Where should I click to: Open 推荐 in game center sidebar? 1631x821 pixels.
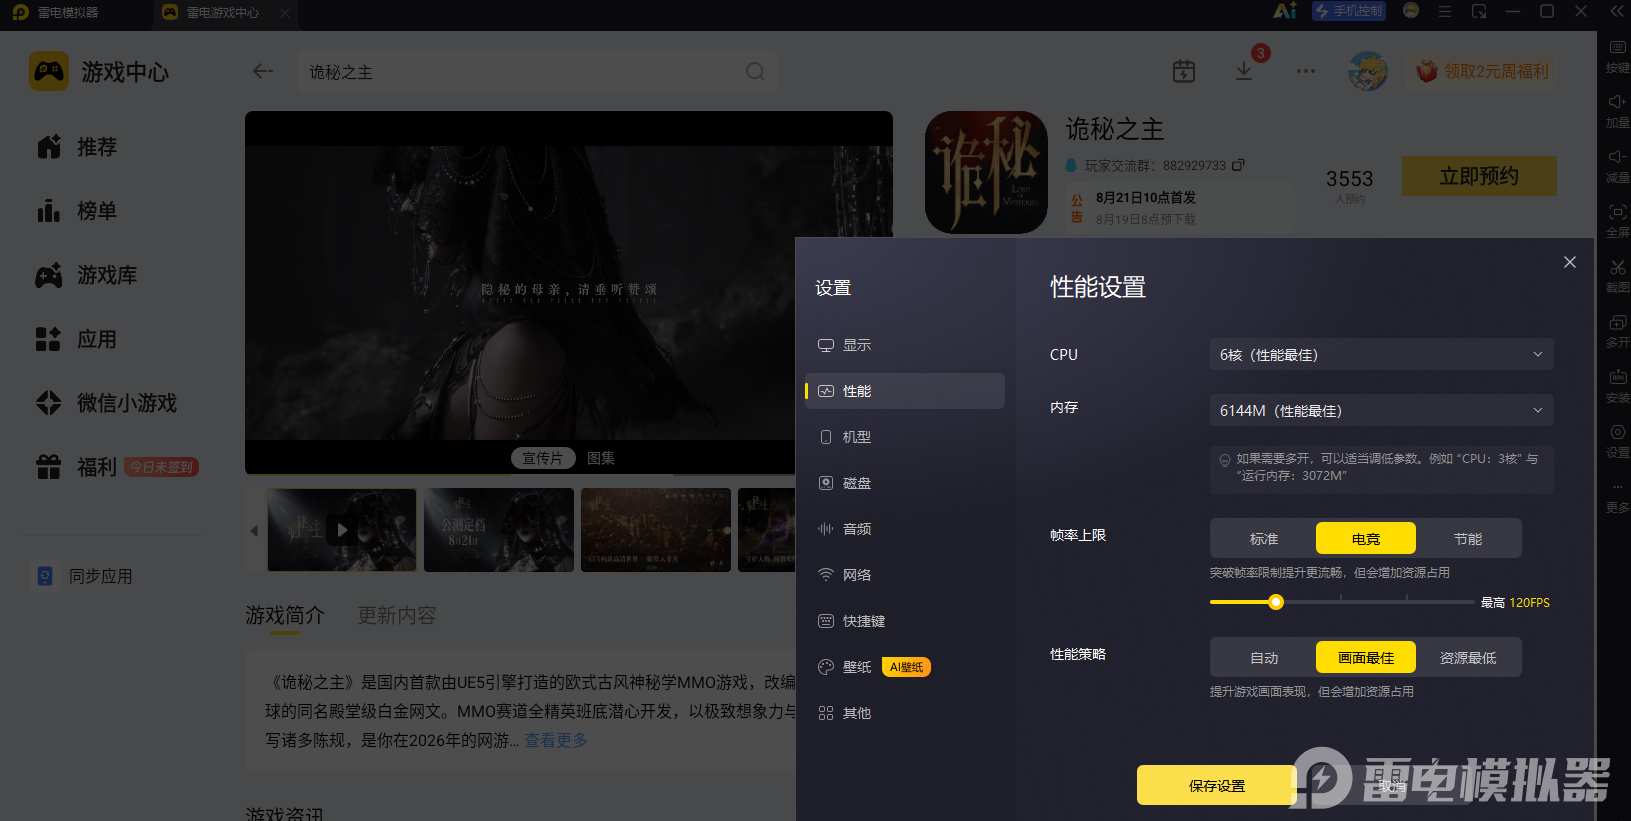click(77, 147)
